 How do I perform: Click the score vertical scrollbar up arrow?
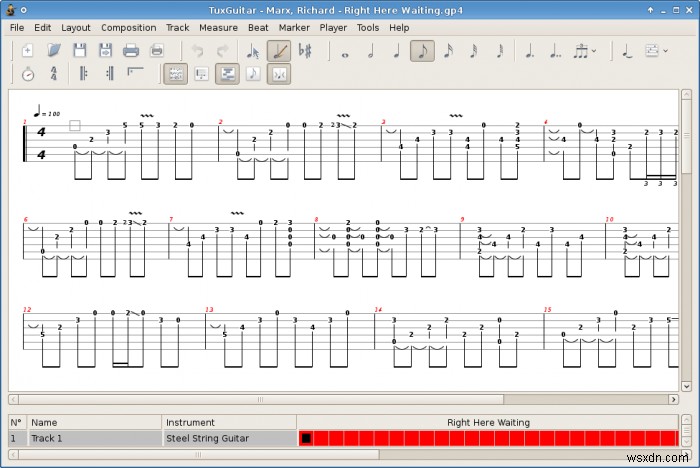click(x=686, y=95)
